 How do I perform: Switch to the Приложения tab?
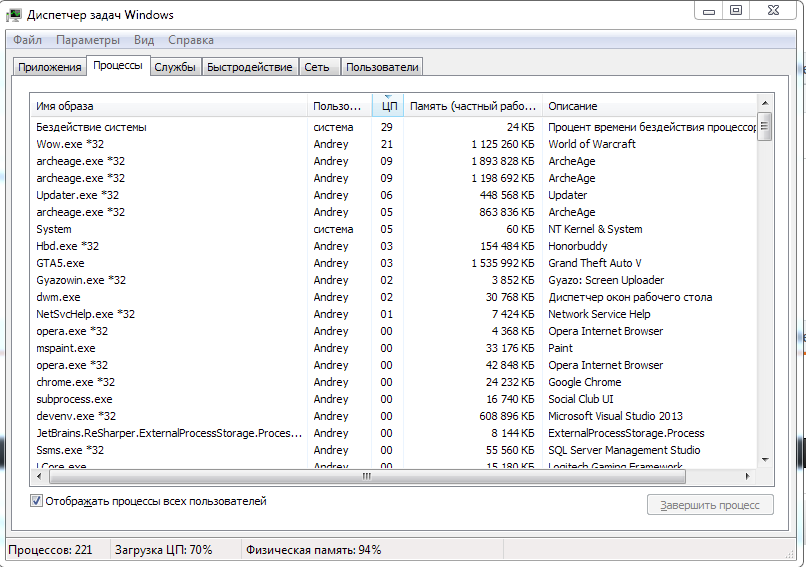50,67
